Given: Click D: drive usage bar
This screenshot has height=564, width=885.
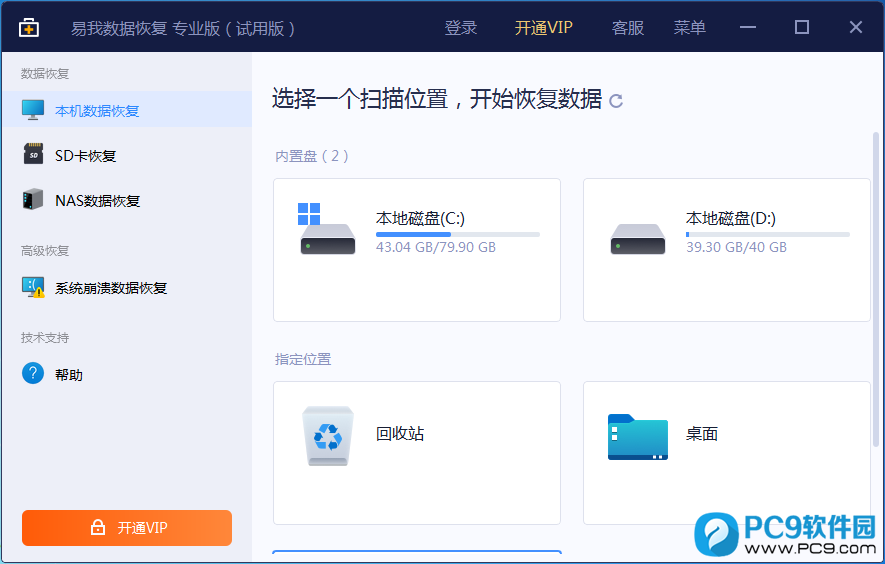Looking at the screenshot, I should tap(768, 234).
